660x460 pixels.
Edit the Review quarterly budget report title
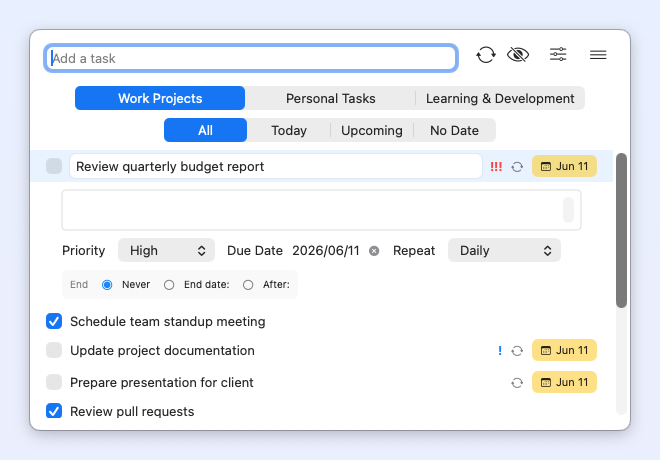(x=276, y=166)
